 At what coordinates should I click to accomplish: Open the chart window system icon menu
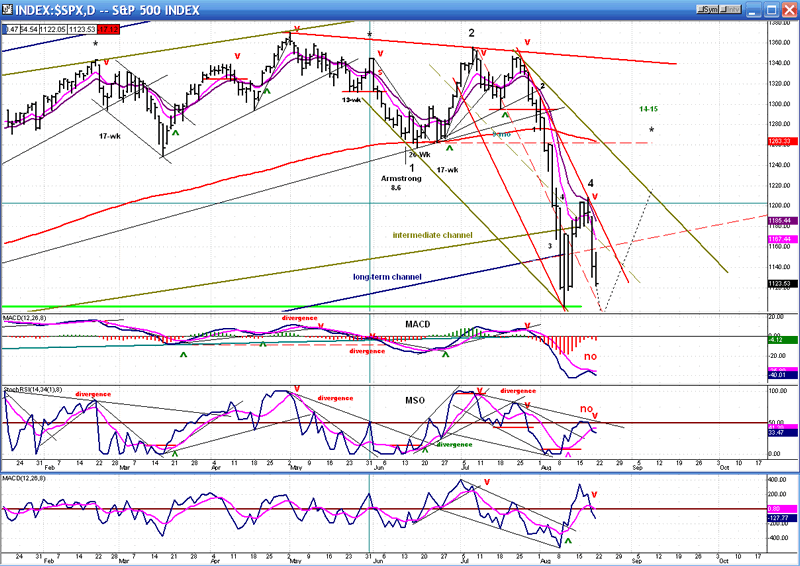(7, 9)
